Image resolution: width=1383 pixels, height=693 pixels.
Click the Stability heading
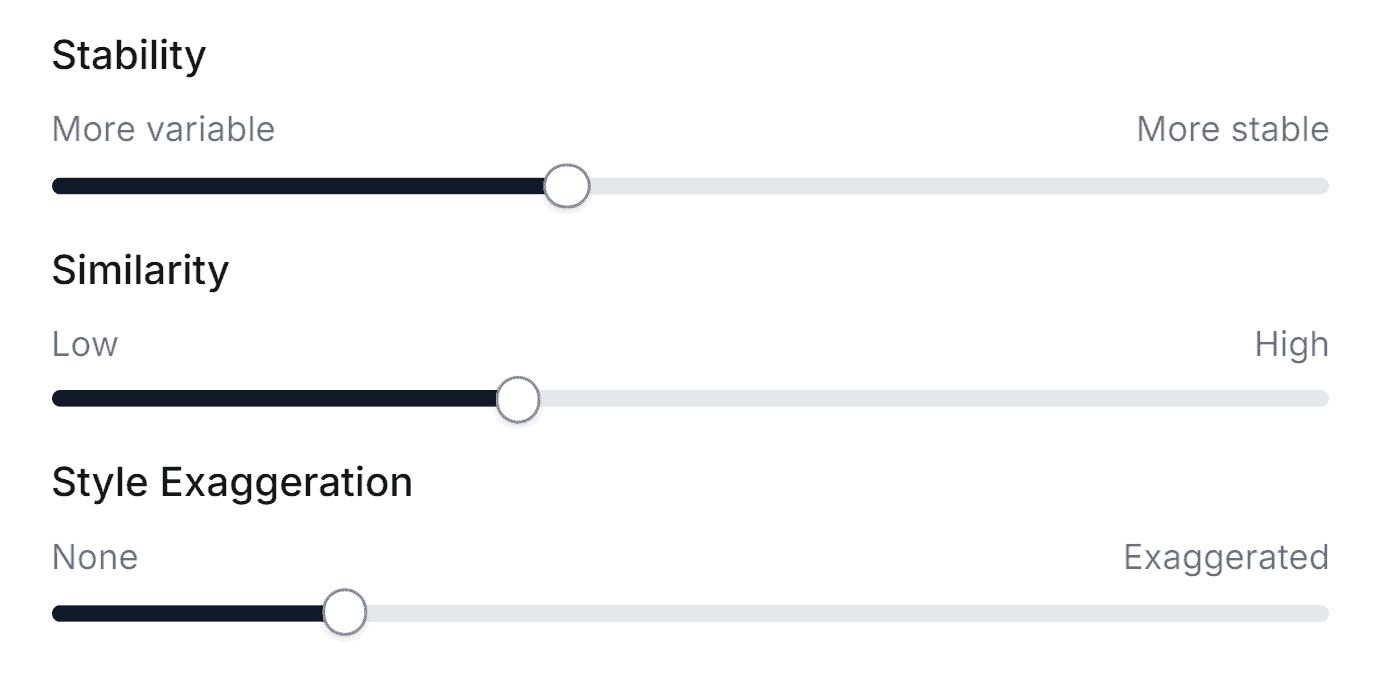[129, 56]
